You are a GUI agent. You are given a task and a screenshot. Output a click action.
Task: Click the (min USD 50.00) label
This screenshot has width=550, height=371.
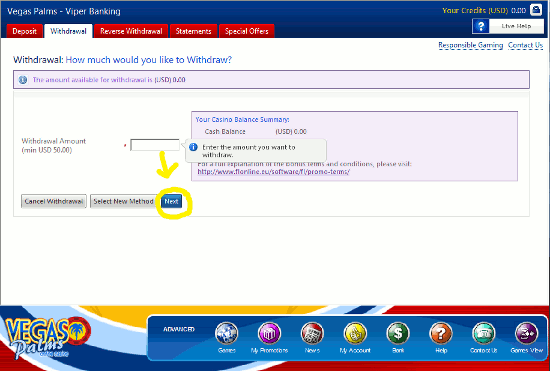[47, 150]
